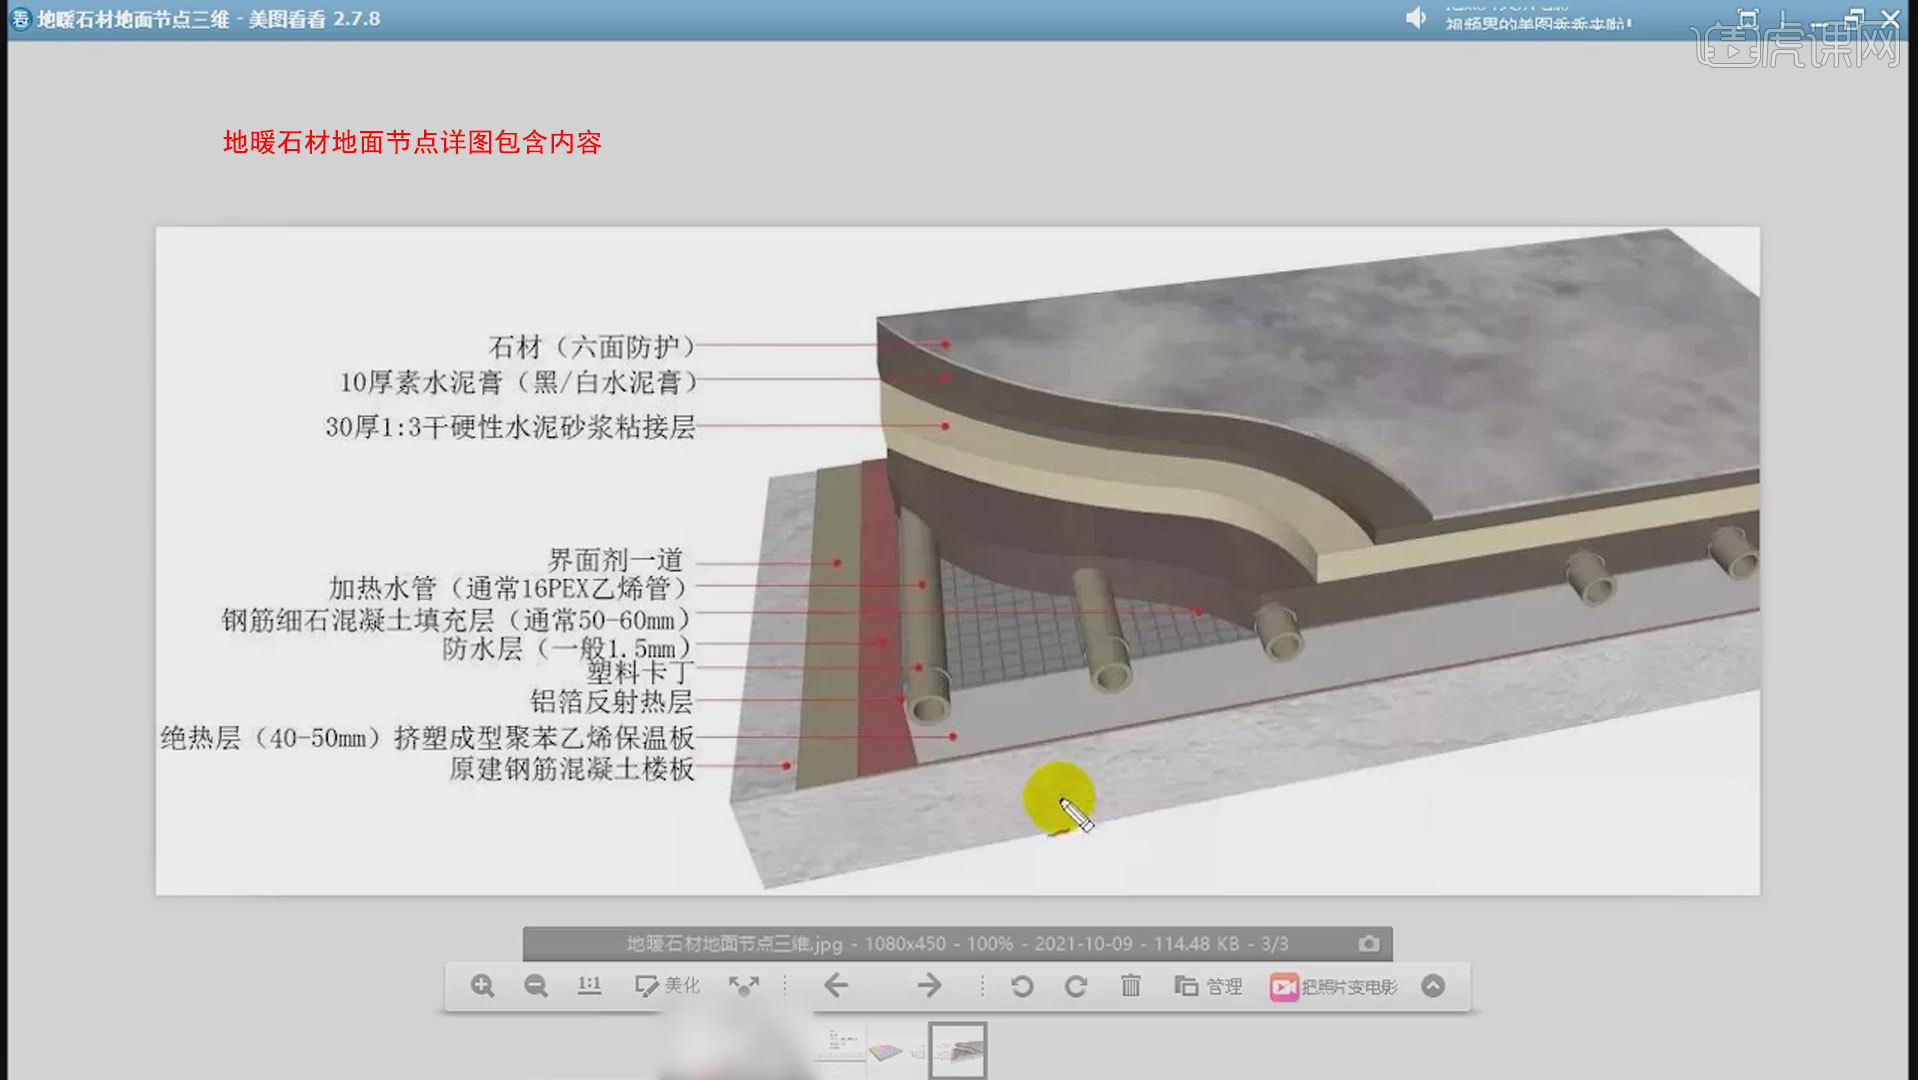
Task: Click the red heading 地暖石材地面节点详图包含内容
Action: [x=412, y=142]
